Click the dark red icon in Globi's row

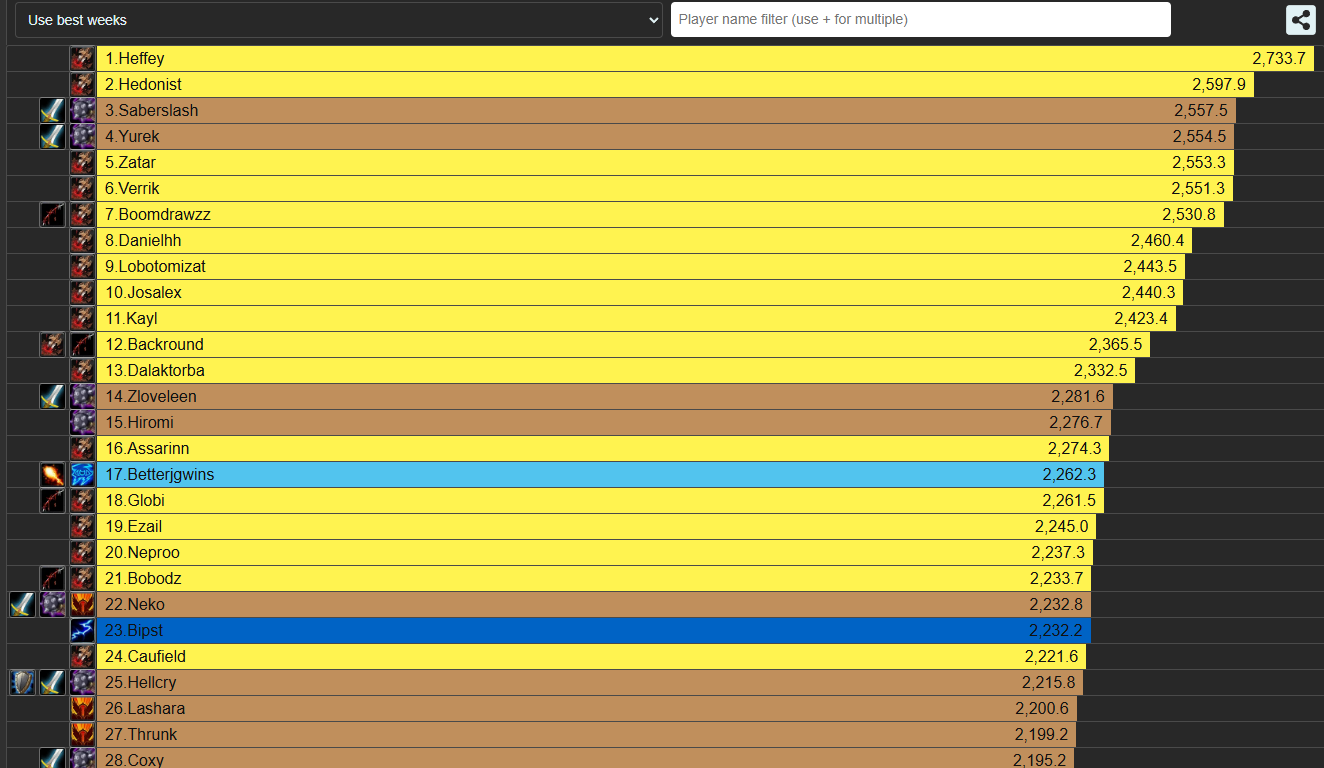point(52,500)
